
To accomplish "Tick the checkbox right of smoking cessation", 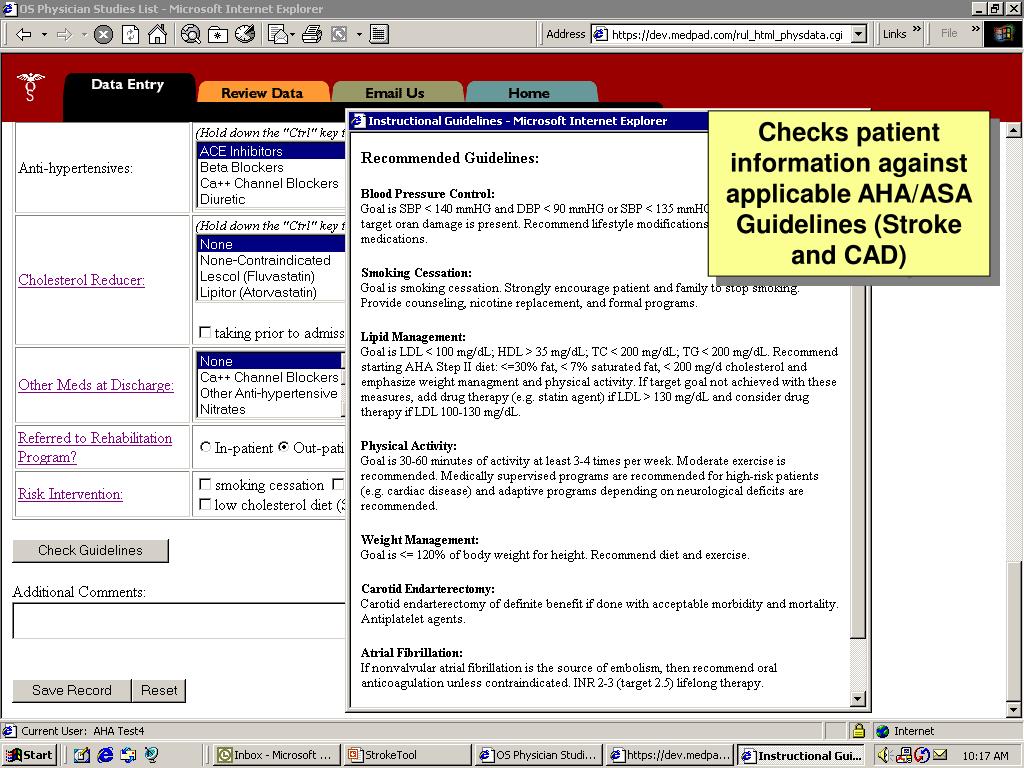I will 338,484.
